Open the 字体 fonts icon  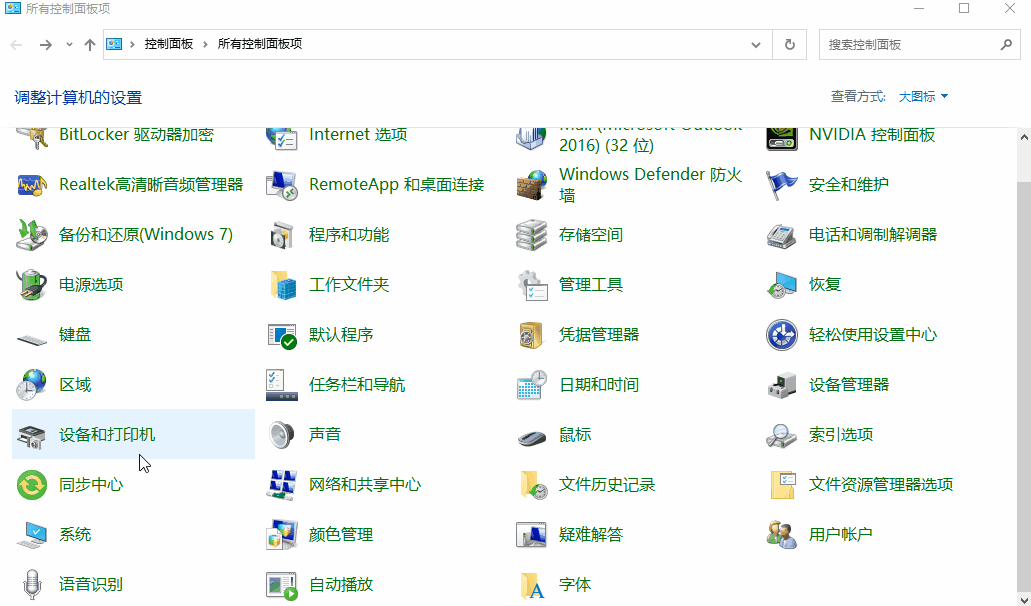coord(531,584)
